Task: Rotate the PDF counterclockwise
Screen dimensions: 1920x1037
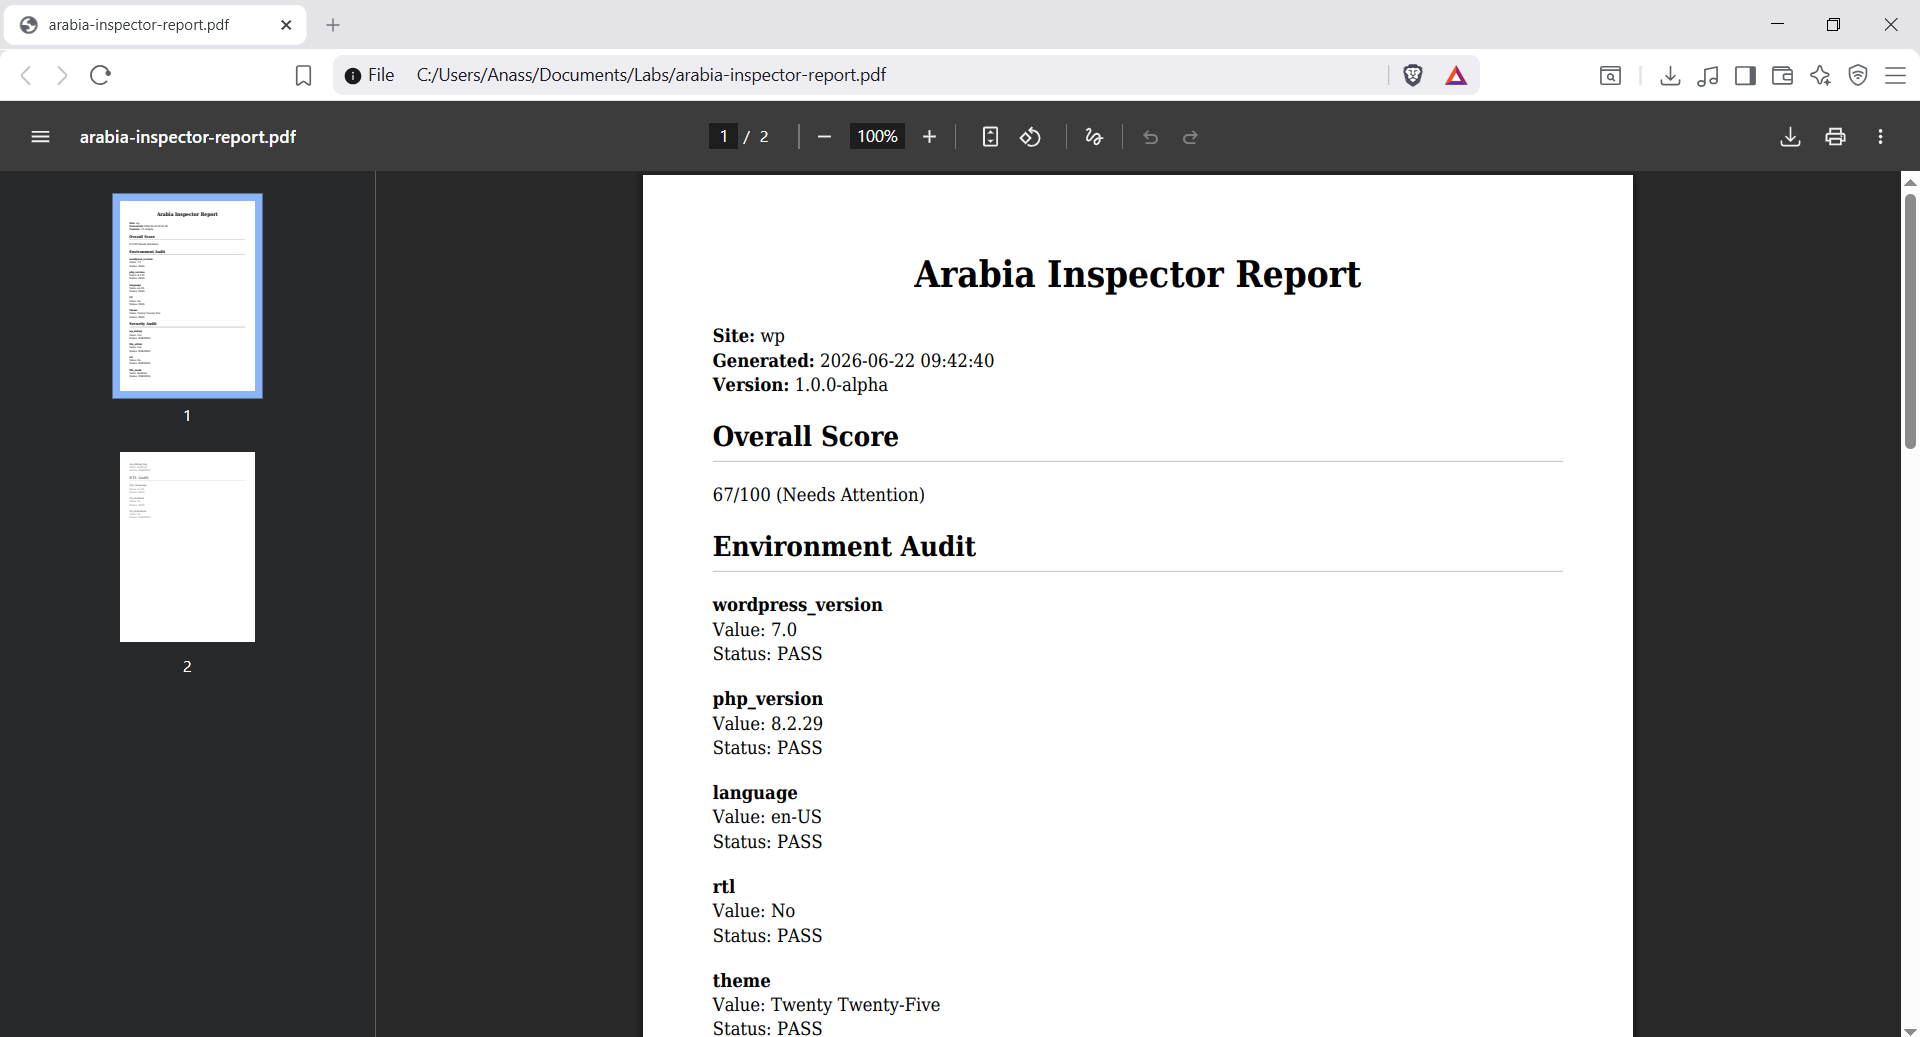Action: 1030,137
